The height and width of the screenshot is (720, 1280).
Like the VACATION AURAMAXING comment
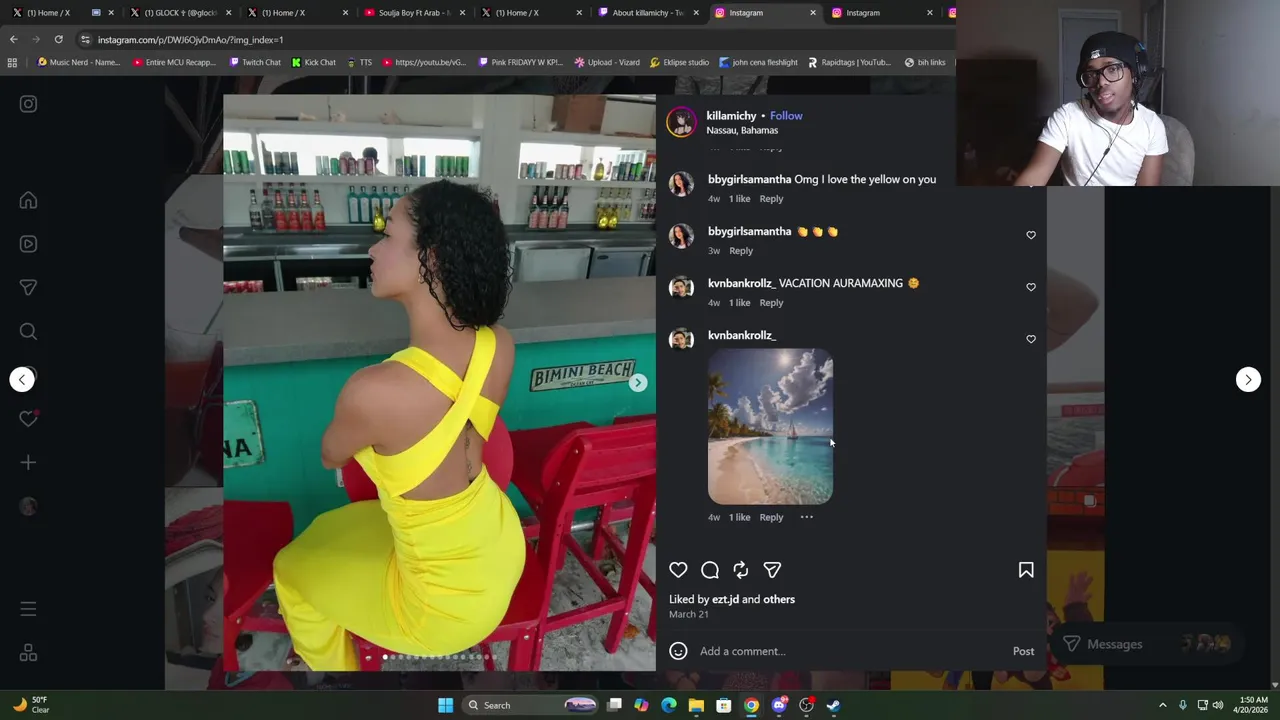point(1031,287)
